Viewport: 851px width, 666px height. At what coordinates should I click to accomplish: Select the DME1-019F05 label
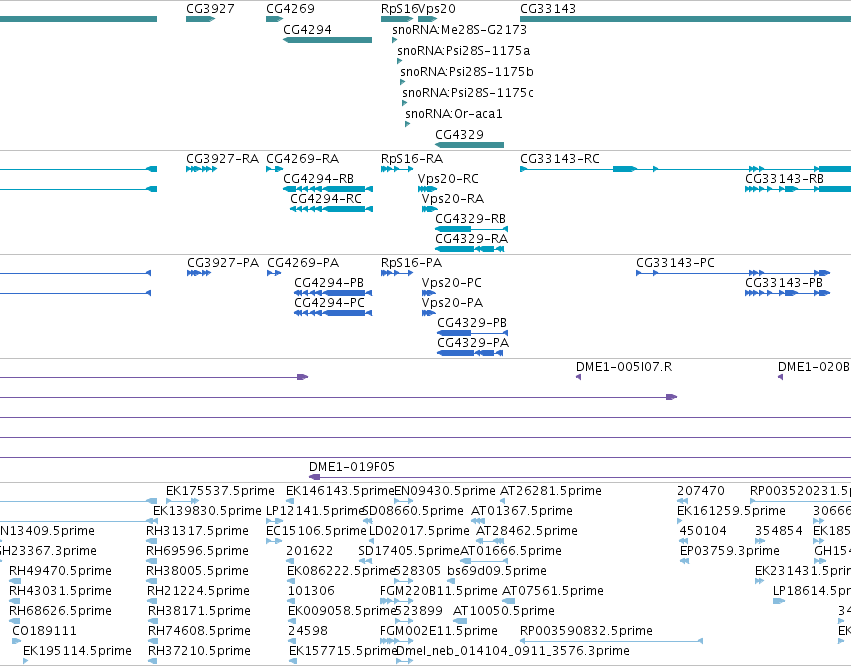(x=352, y=467)
